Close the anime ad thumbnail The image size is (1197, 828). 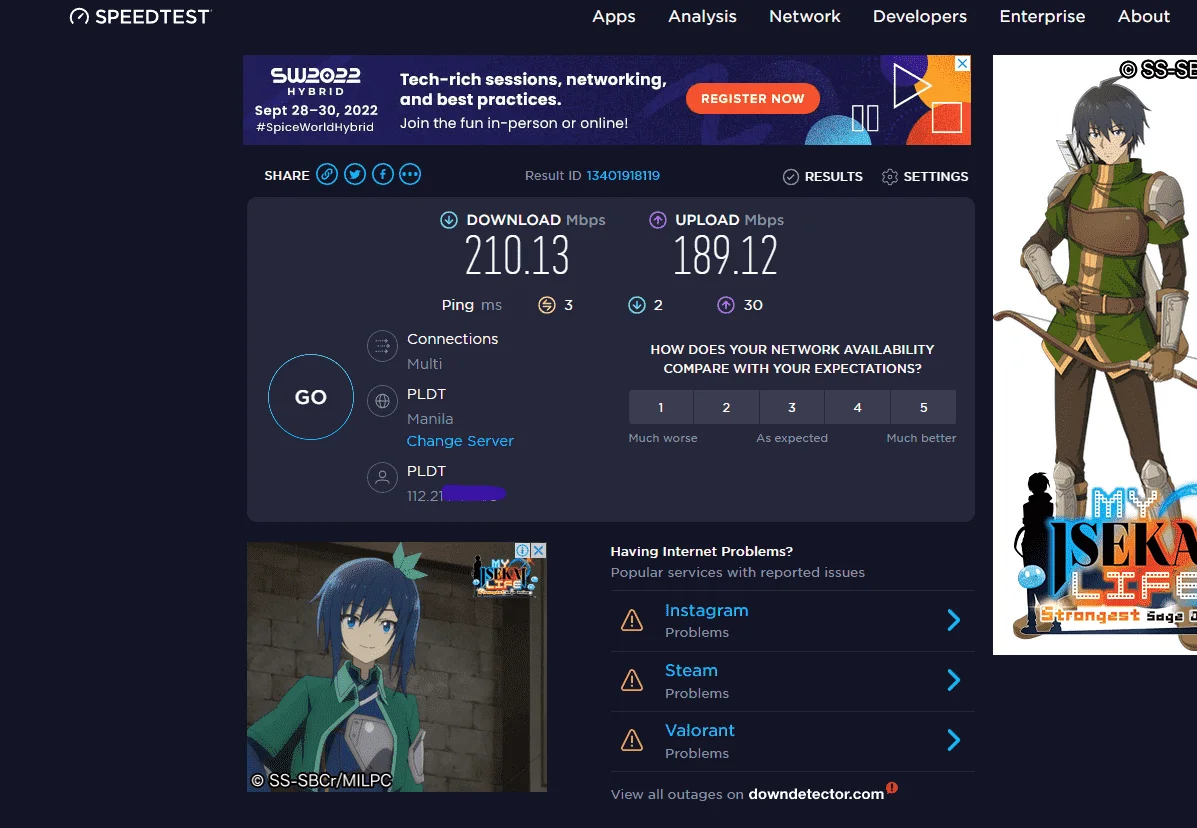point(539,550)
